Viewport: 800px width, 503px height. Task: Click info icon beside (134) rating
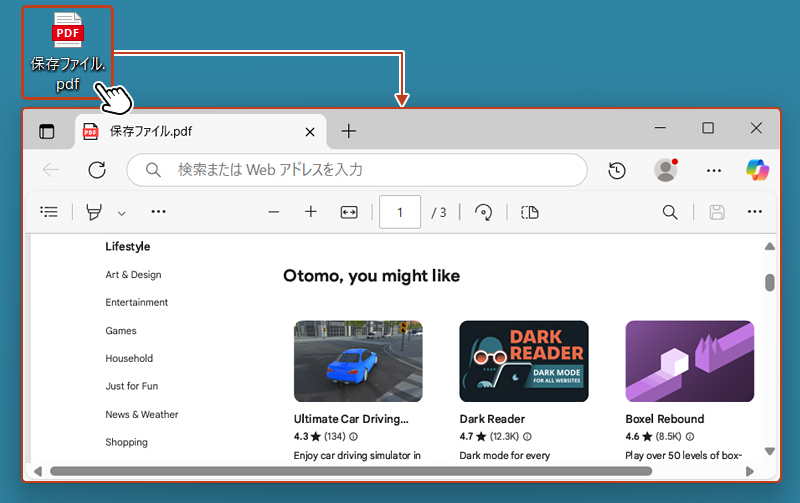pos(353,437)
